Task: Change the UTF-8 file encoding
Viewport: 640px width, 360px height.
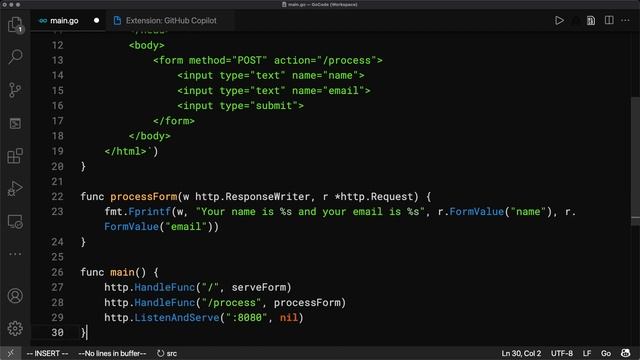Action: click(x=562, y=353)
